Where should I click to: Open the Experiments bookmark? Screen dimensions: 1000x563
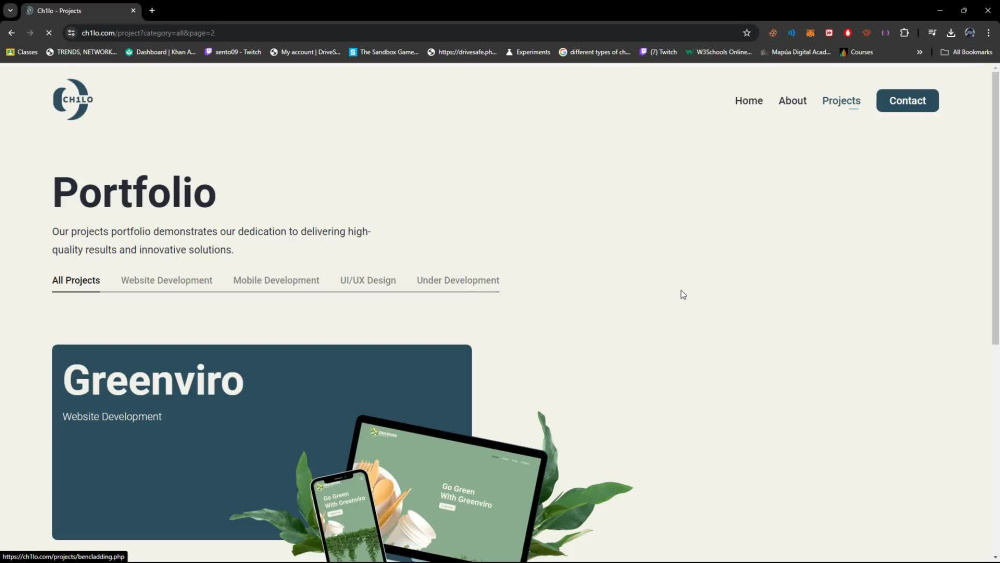click(527, 52)
